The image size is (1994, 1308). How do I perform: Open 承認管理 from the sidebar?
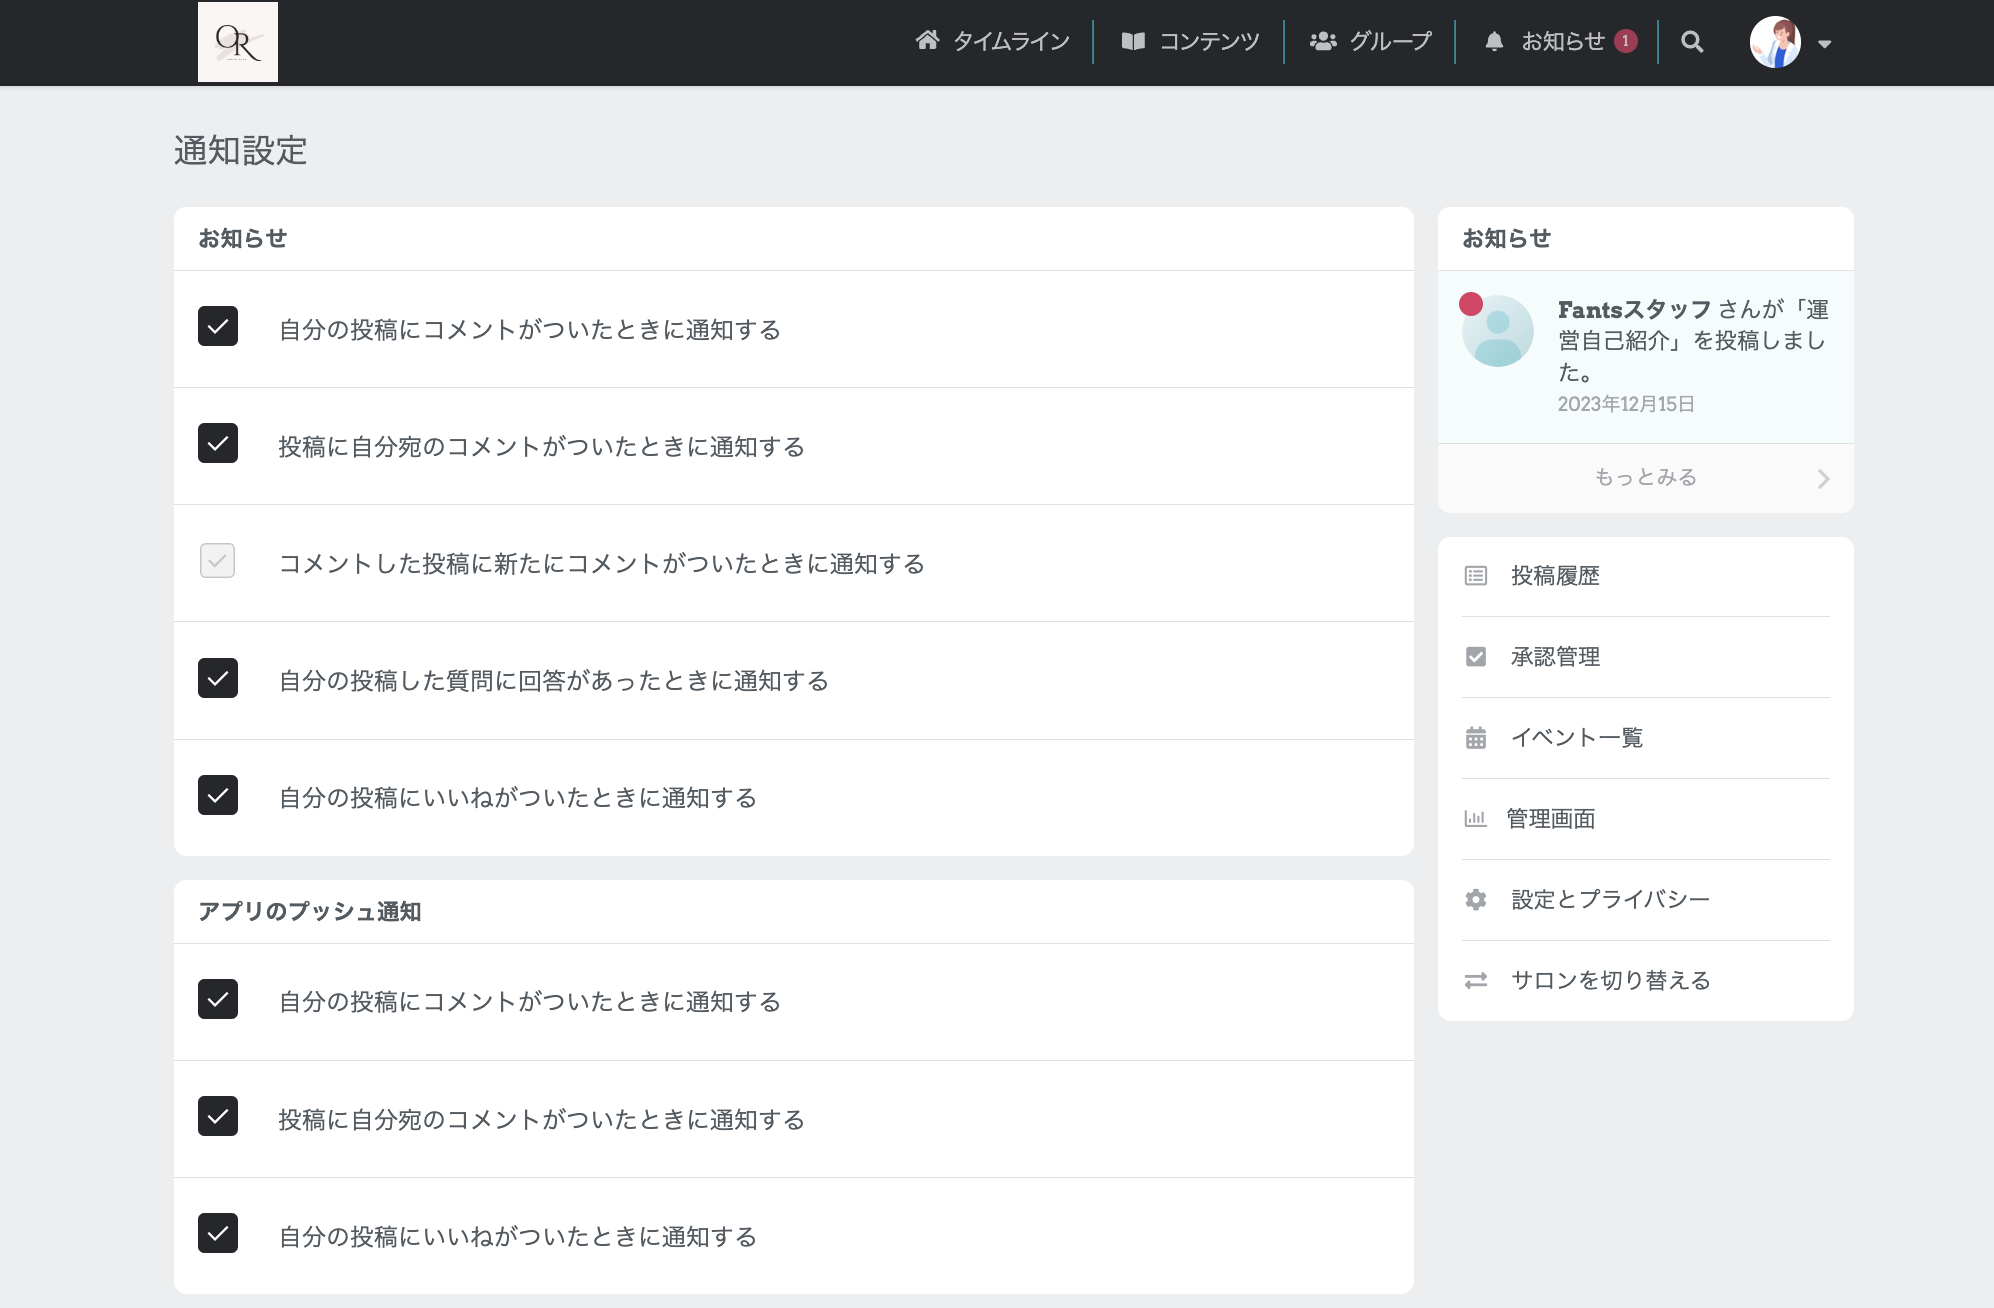click(1554, 657)
